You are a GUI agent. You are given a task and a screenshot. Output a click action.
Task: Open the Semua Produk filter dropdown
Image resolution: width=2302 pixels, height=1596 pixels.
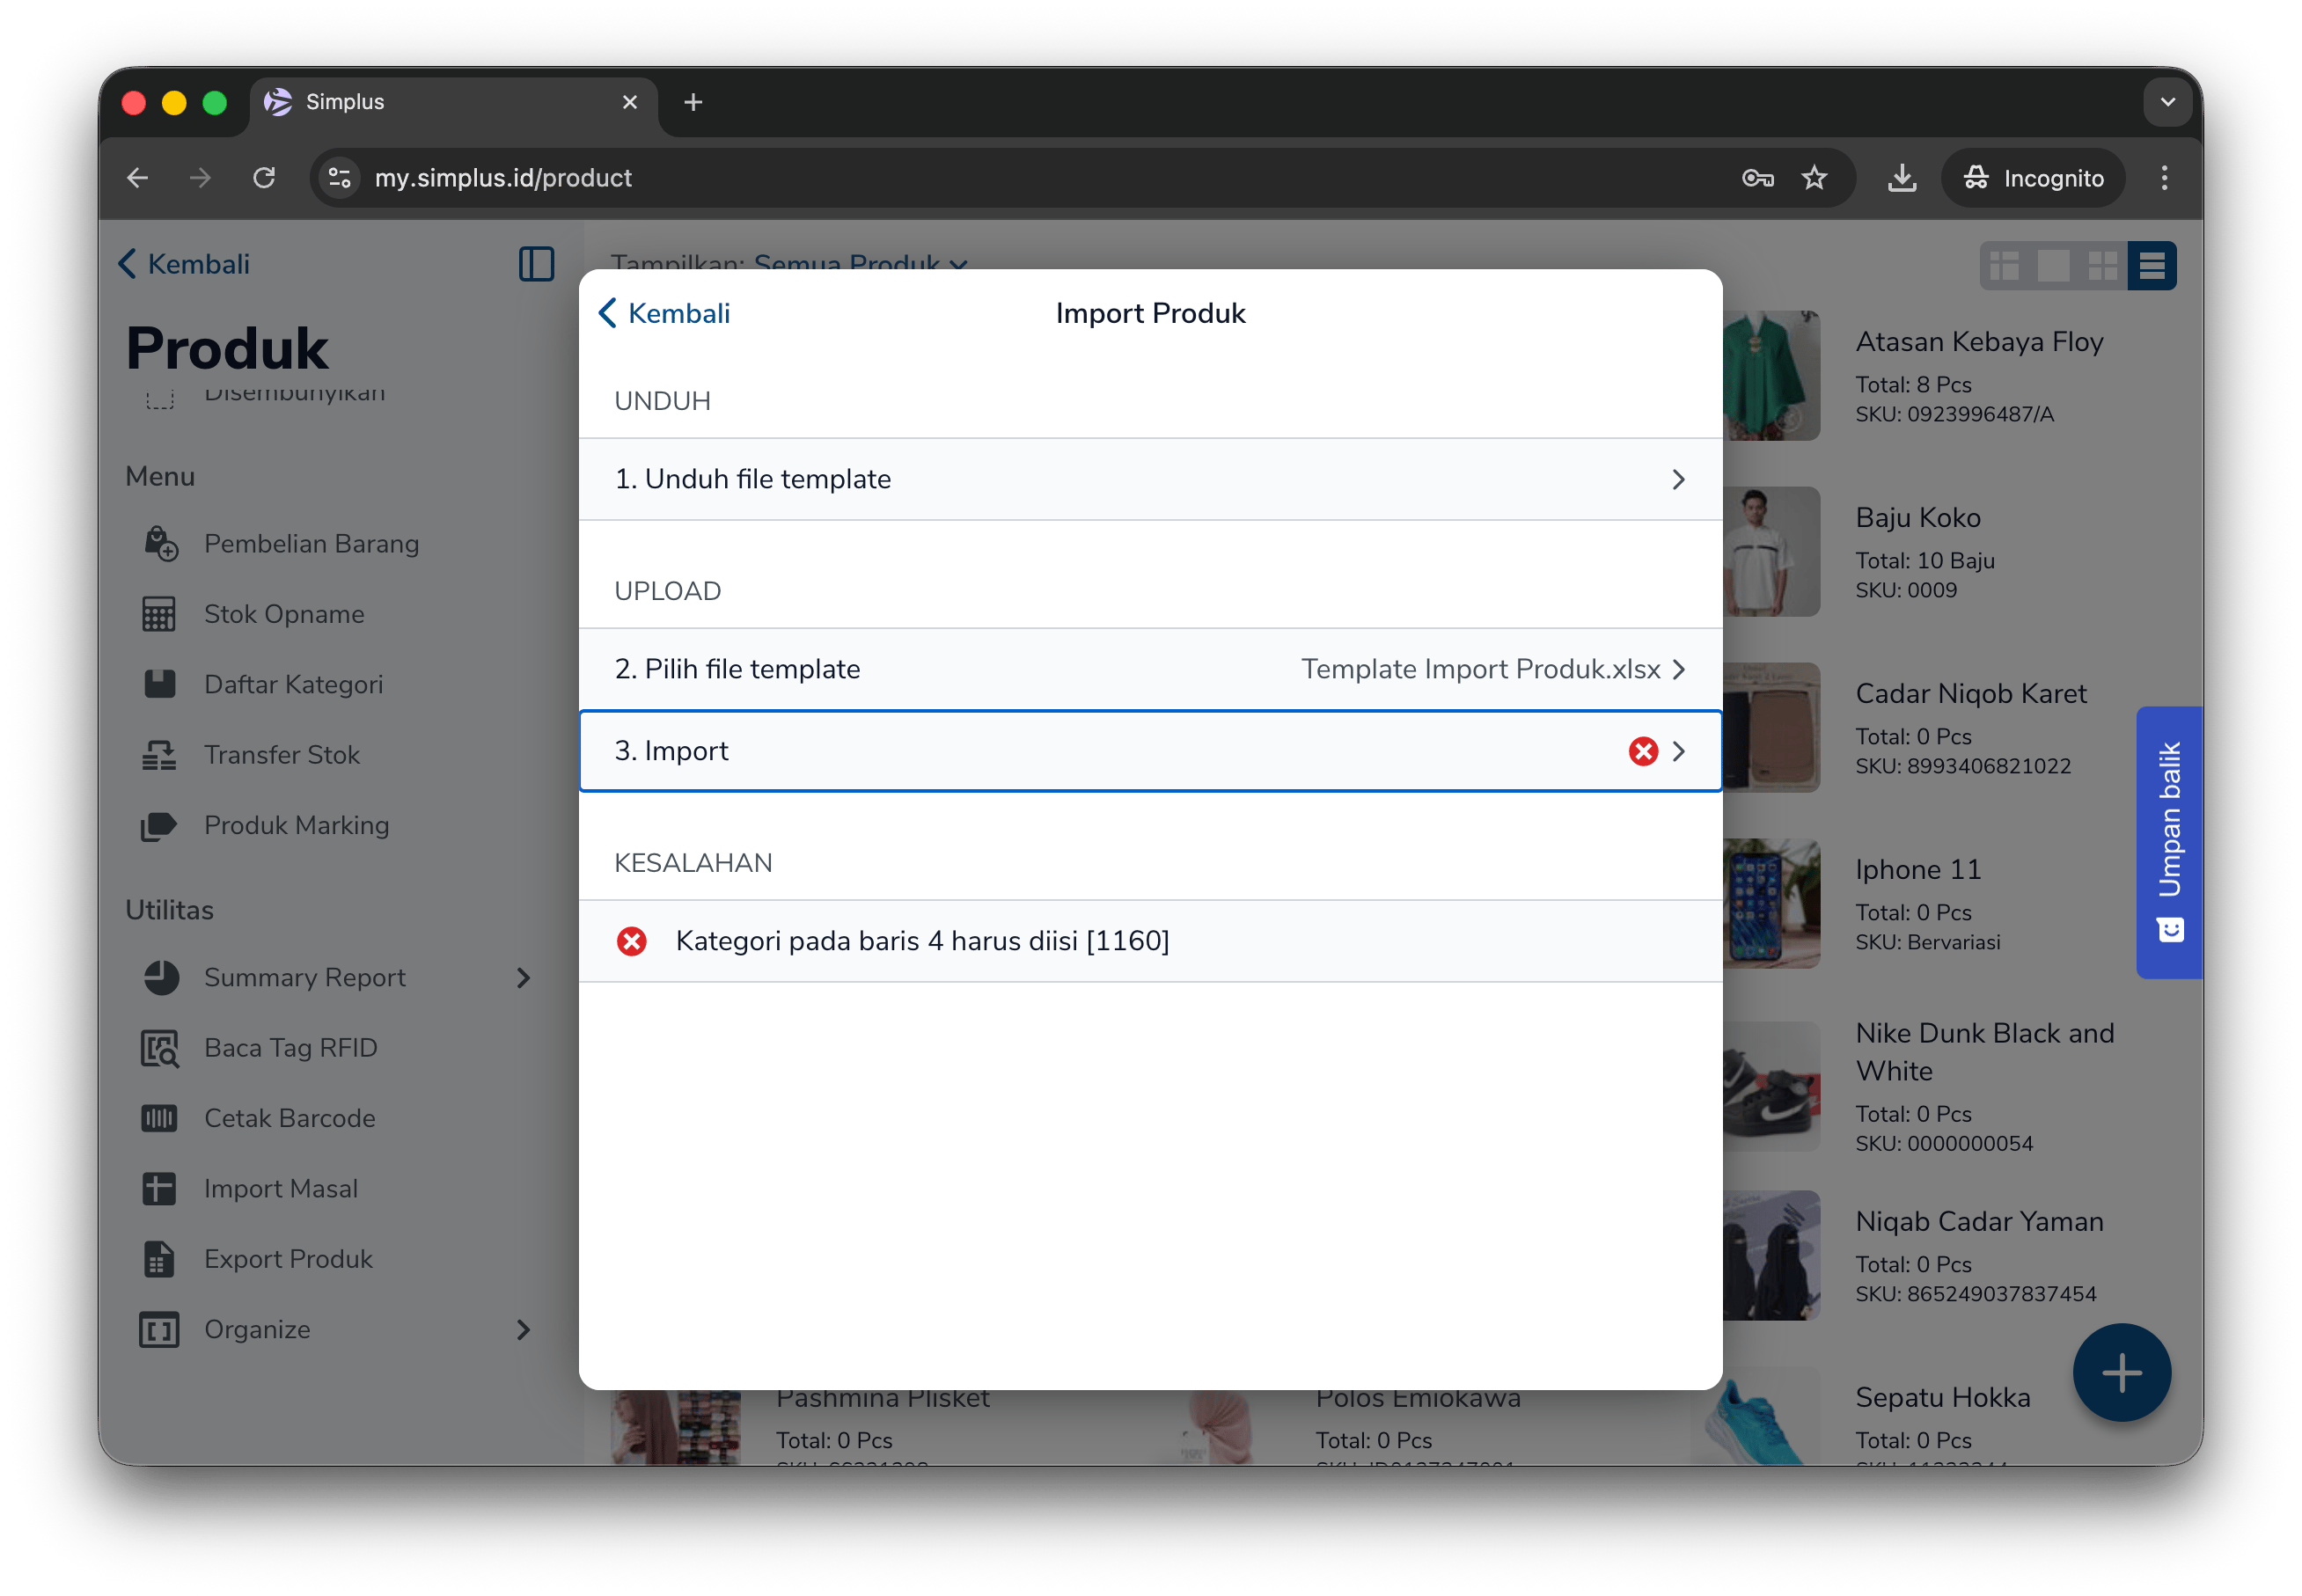[x=861, y=264]
